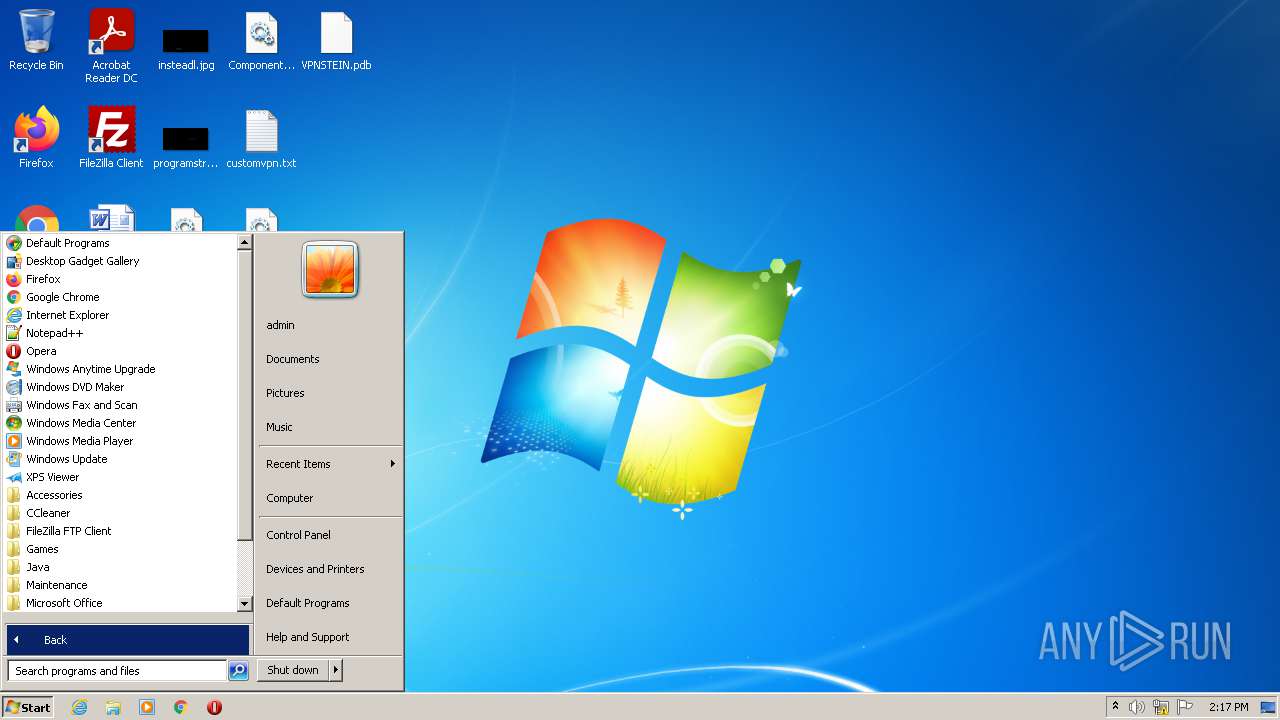Expand the FileZilla FTP Client folder
This screenshot has height=720, width=1280.
pos(120,531)
